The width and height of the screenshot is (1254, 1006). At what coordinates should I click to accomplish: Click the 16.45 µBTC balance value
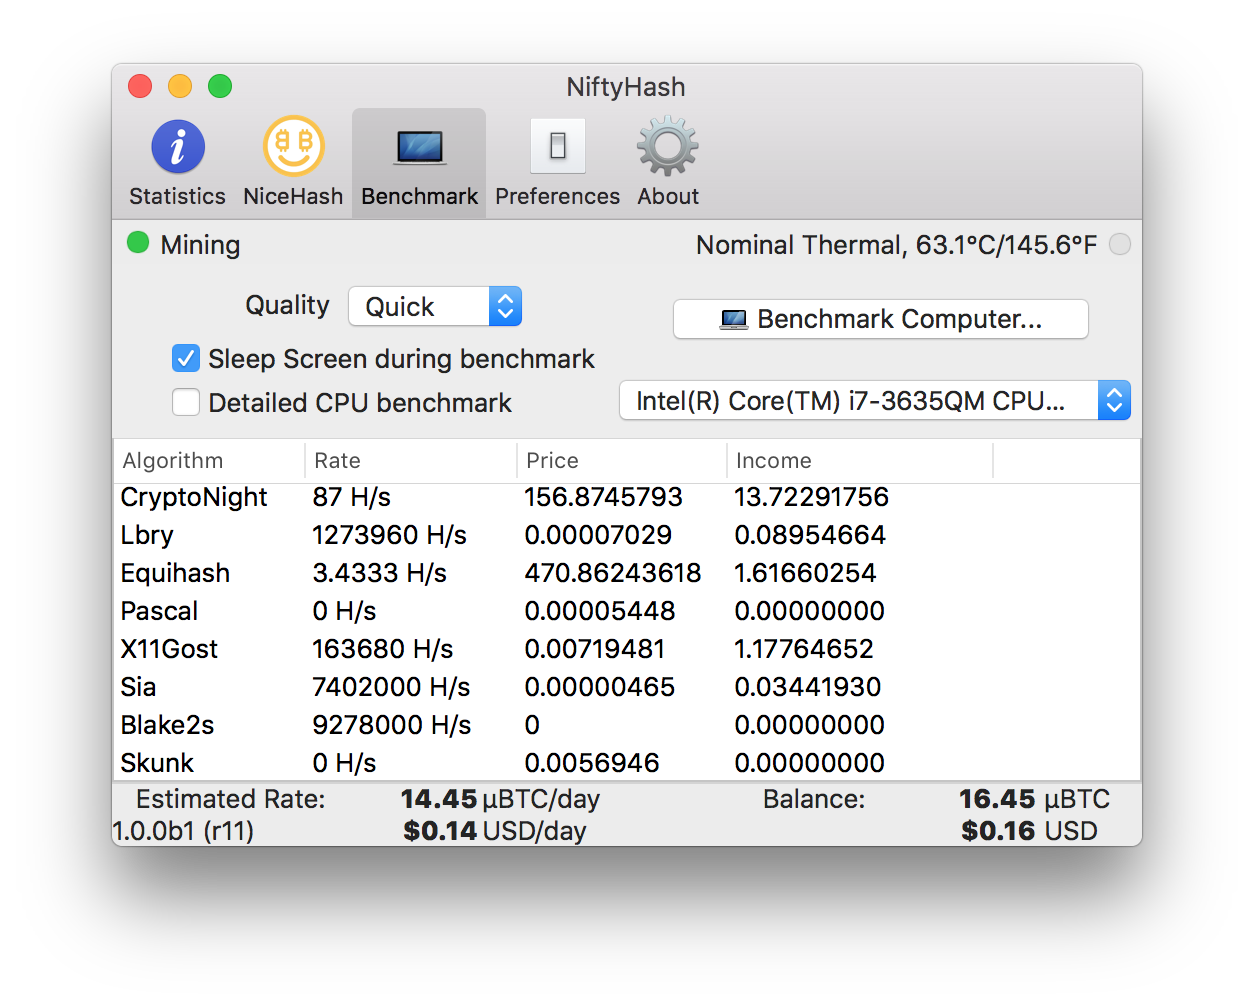1035,799
